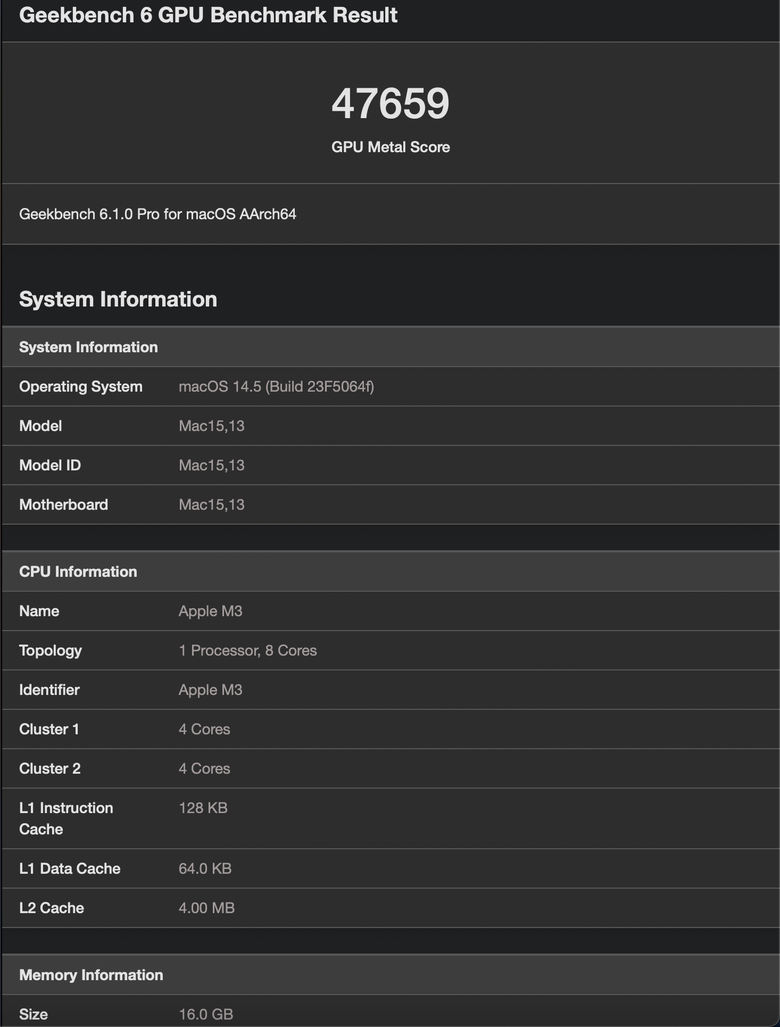The height and width of the screenshot is (1027, 780).
Task: Select the macOS 14.5 (Build 23F5064f) value
Action: click(x=276, y=386)
